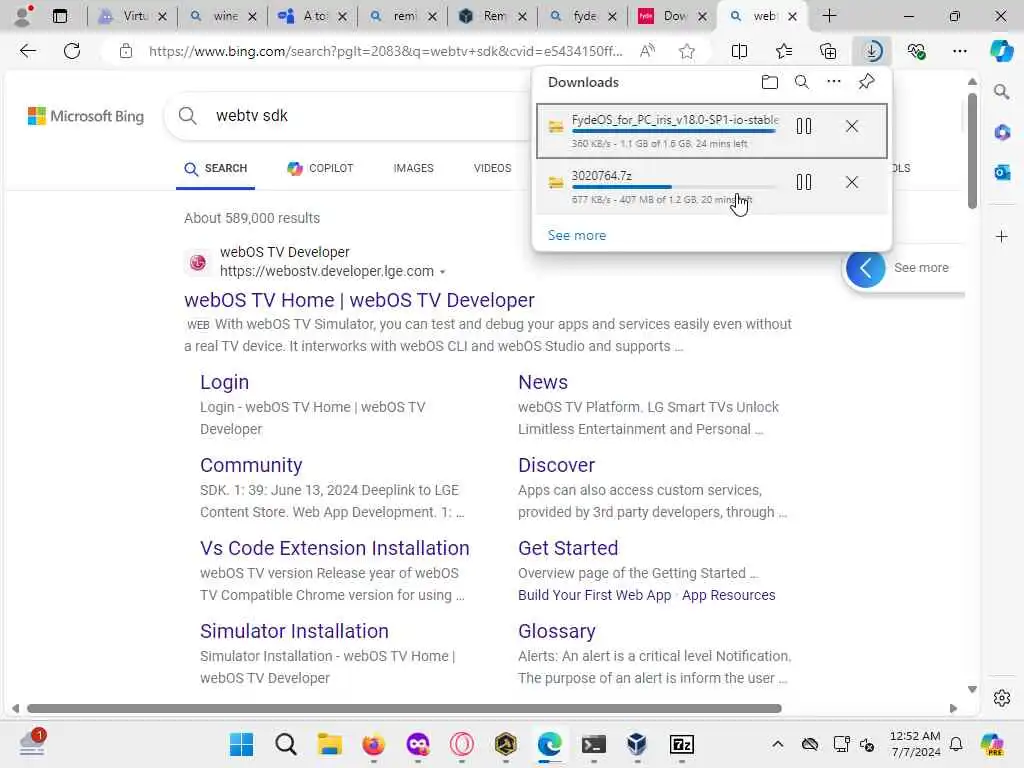Open Edge sidebar search icon

point(1001,92)
